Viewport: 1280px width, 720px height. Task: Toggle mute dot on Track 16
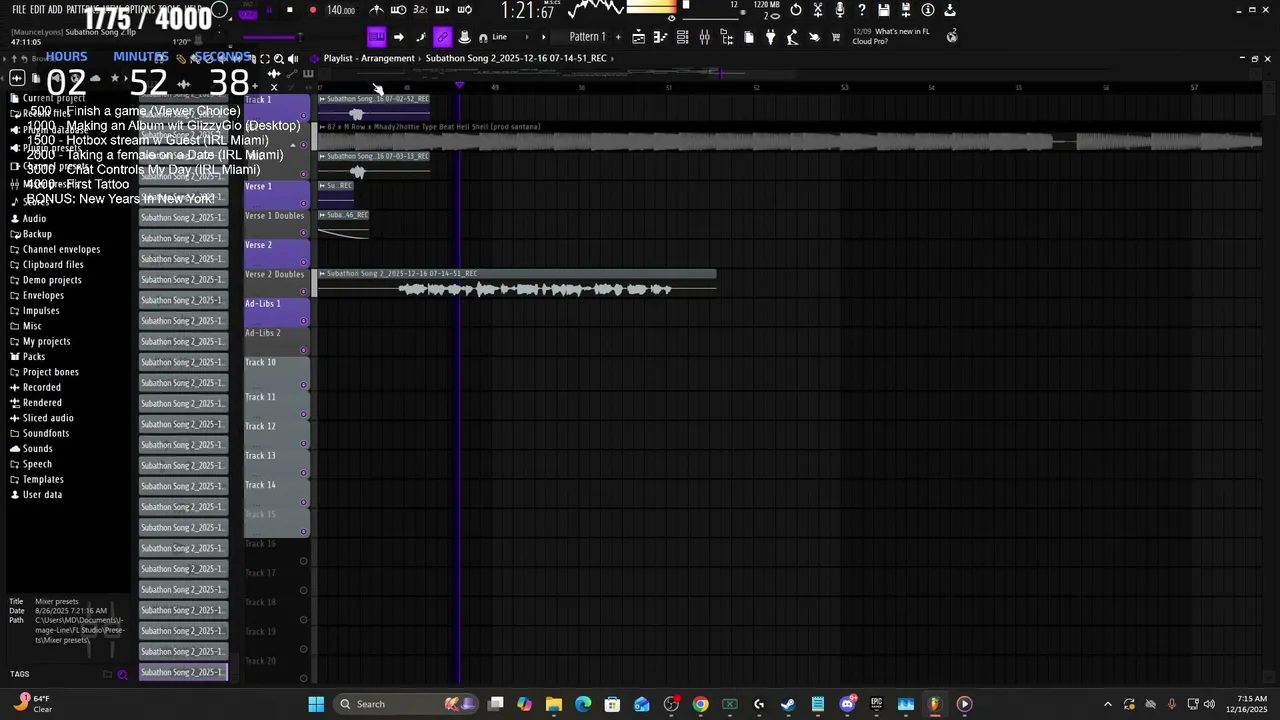click(x=304, y=561)
